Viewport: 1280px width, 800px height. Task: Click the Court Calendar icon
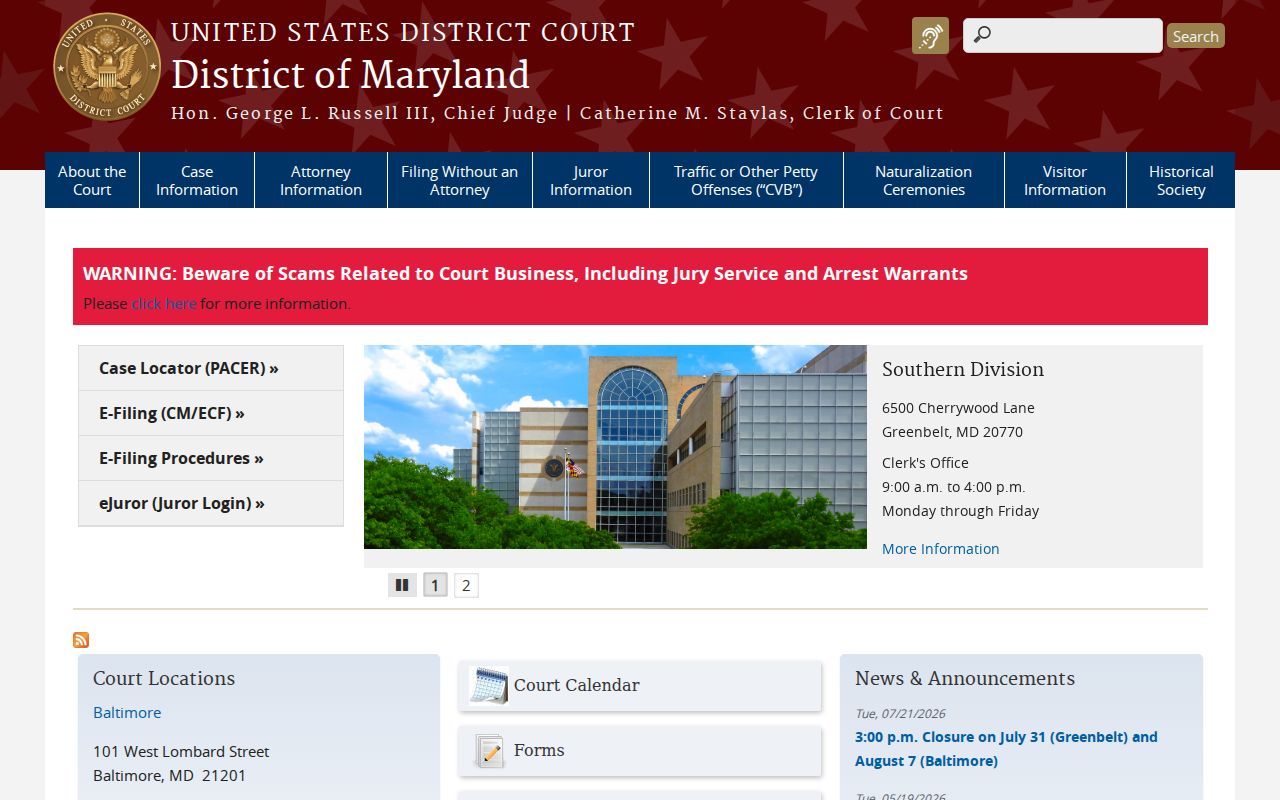488,685
